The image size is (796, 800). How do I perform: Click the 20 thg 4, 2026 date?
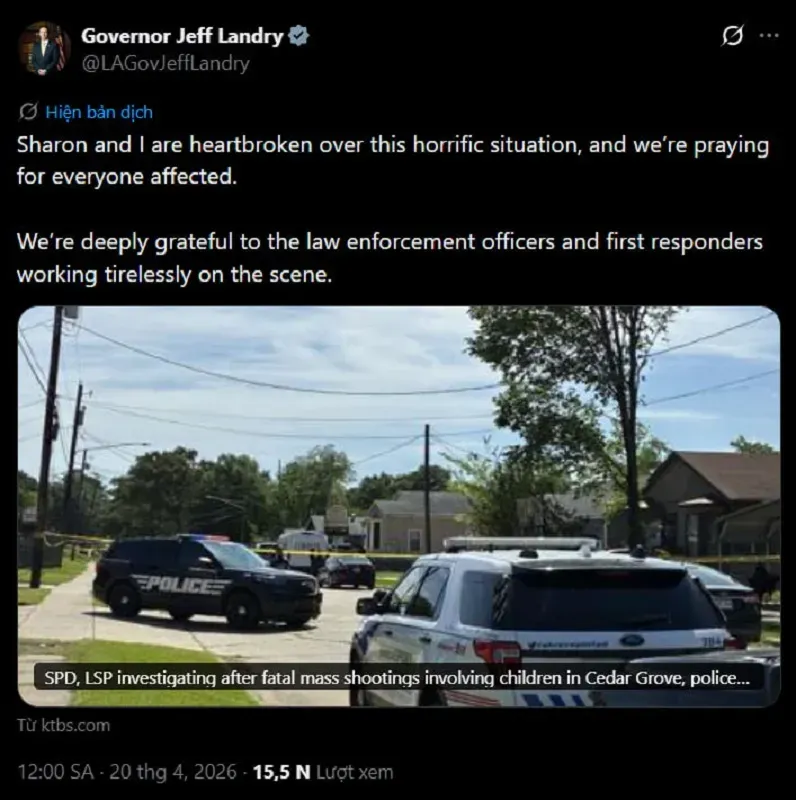click(x=172, y=771)
